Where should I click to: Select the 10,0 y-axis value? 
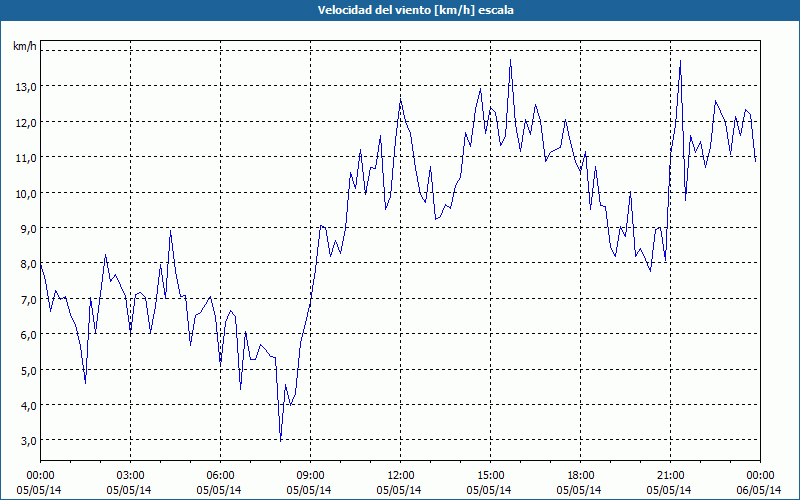point(26,194)
